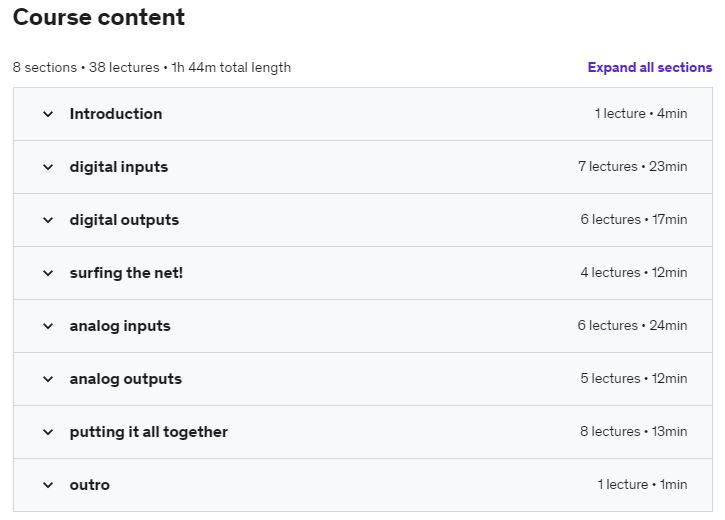Expand the putting it all together title
This screenshot has width=725, height=520.
(x=149, y=432)
